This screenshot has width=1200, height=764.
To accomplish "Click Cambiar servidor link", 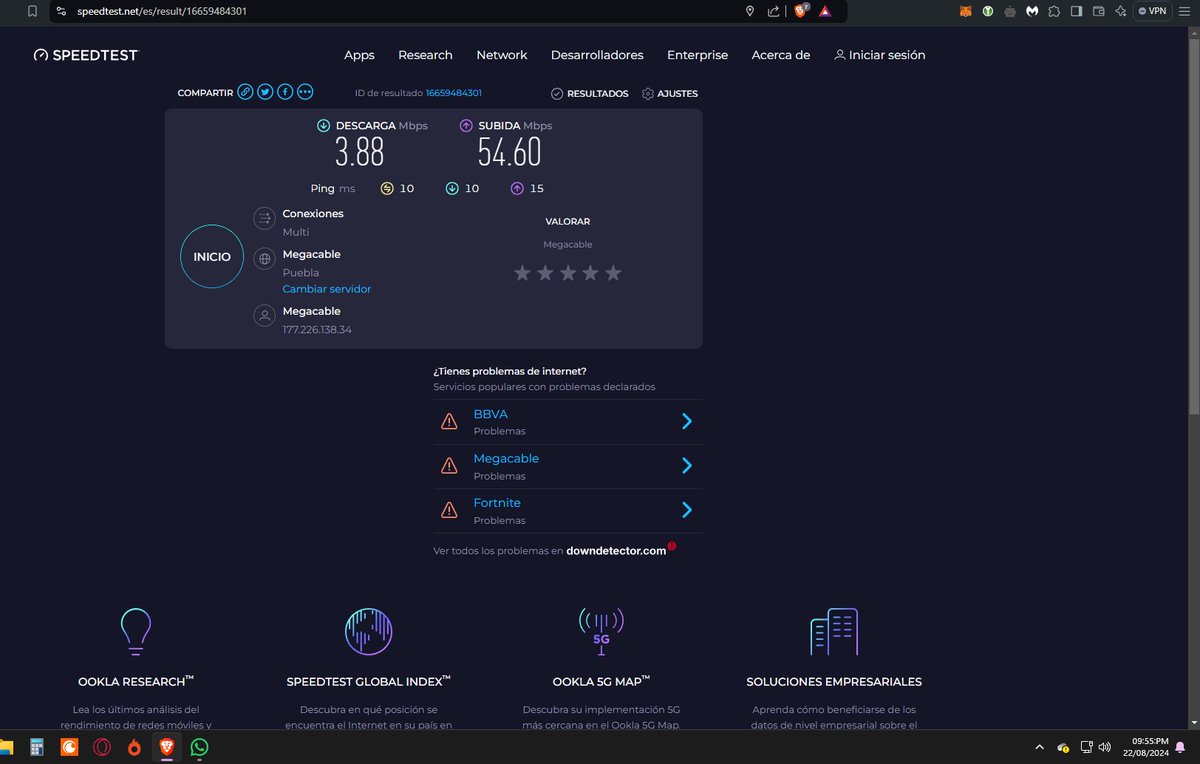I will 327,289.
